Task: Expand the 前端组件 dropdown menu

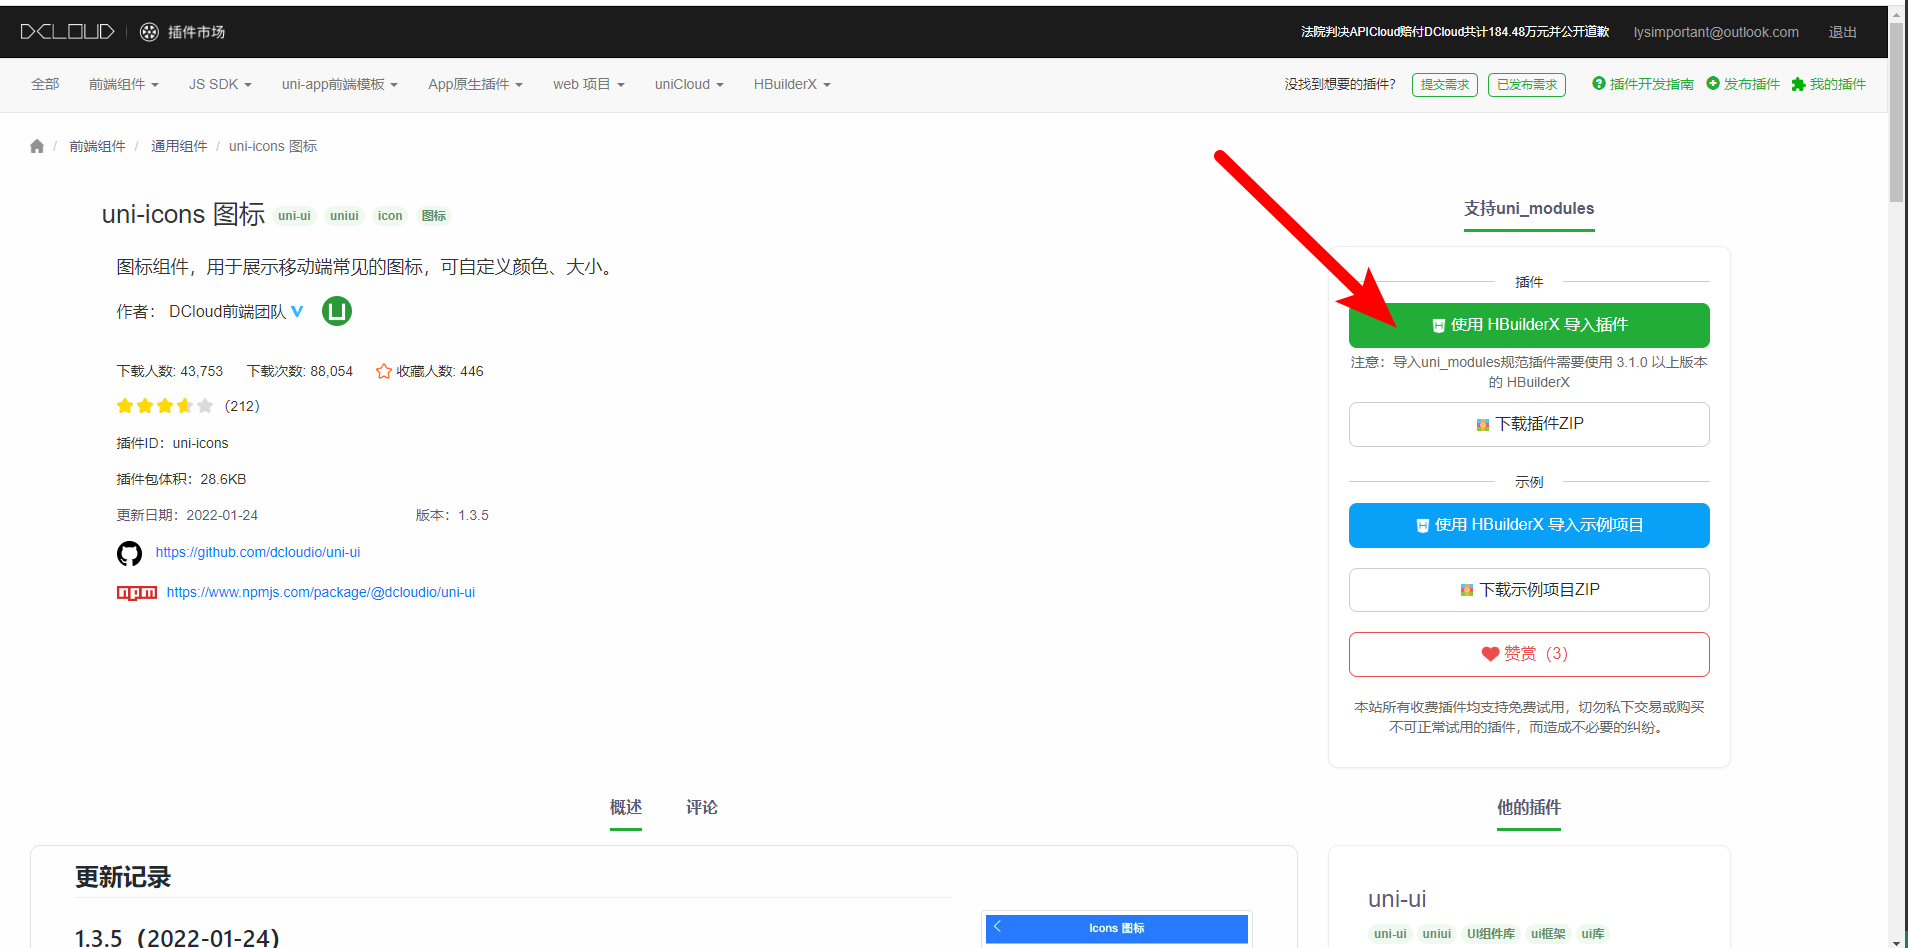Action: coord(124,84)
